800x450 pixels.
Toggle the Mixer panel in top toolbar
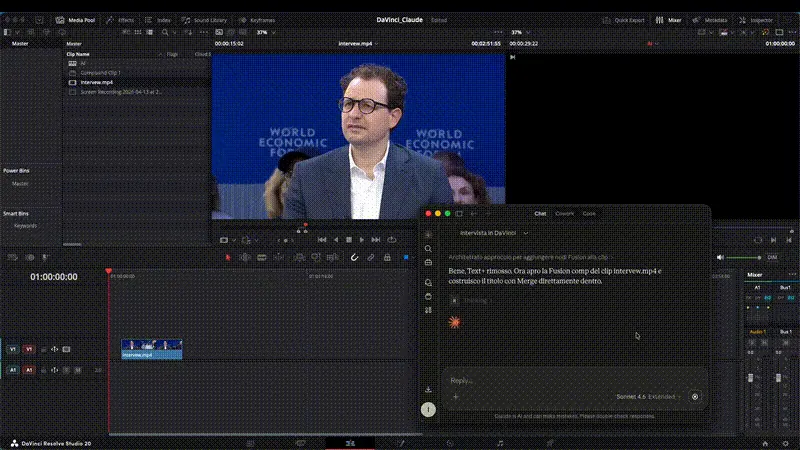(668, 20)
